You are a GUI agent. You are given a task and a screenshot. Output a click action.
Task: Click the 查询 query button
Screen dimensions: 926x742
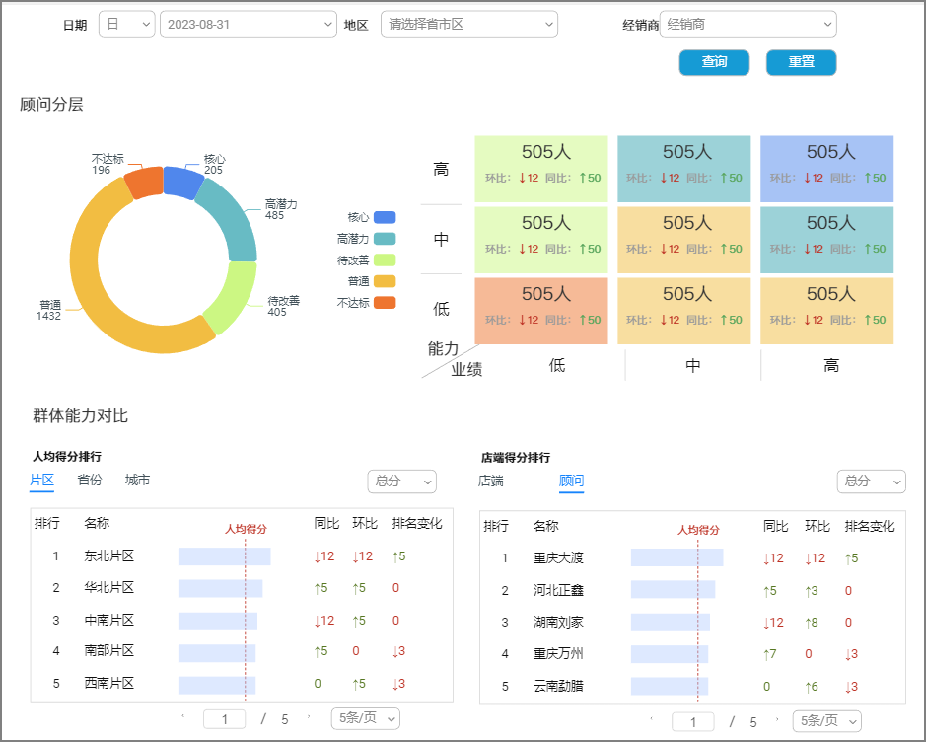[713, 62]
